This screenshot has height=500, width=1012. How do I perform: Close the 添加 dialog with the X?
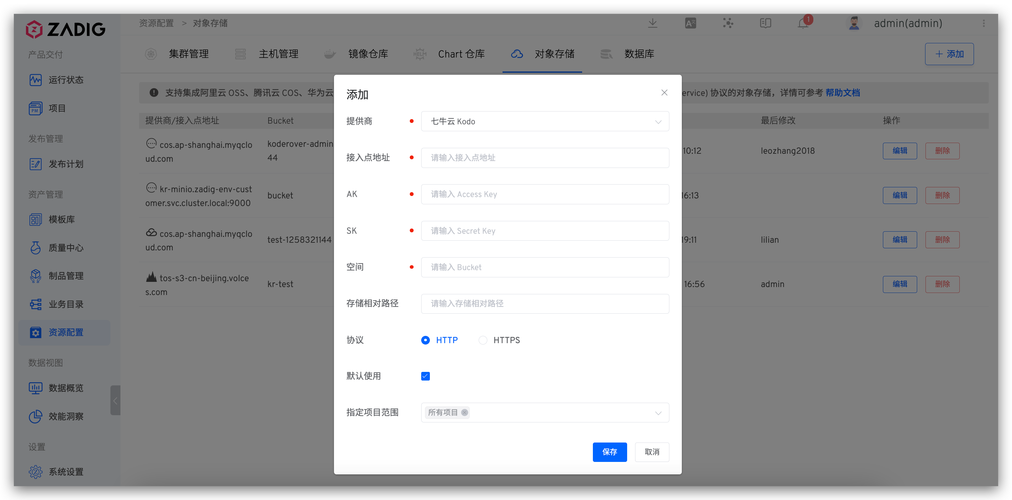664,93
